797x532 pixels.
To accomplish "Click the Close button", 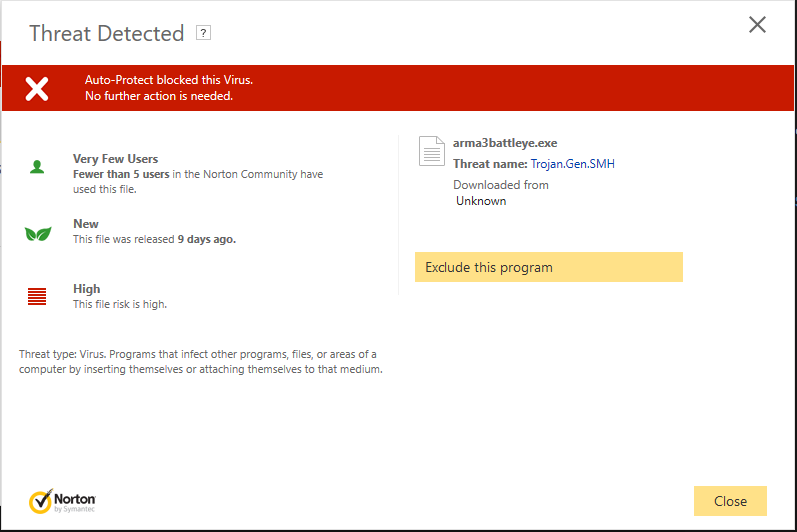I will (x=730, y=501).
